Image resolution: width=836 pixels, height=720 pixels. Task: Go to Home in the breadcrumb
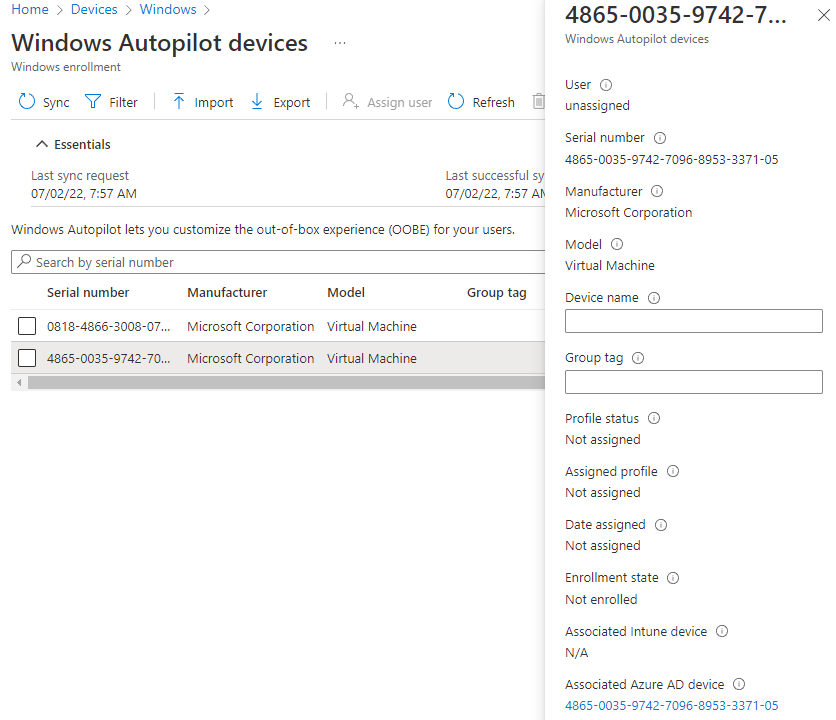click(x=30, y=9)
